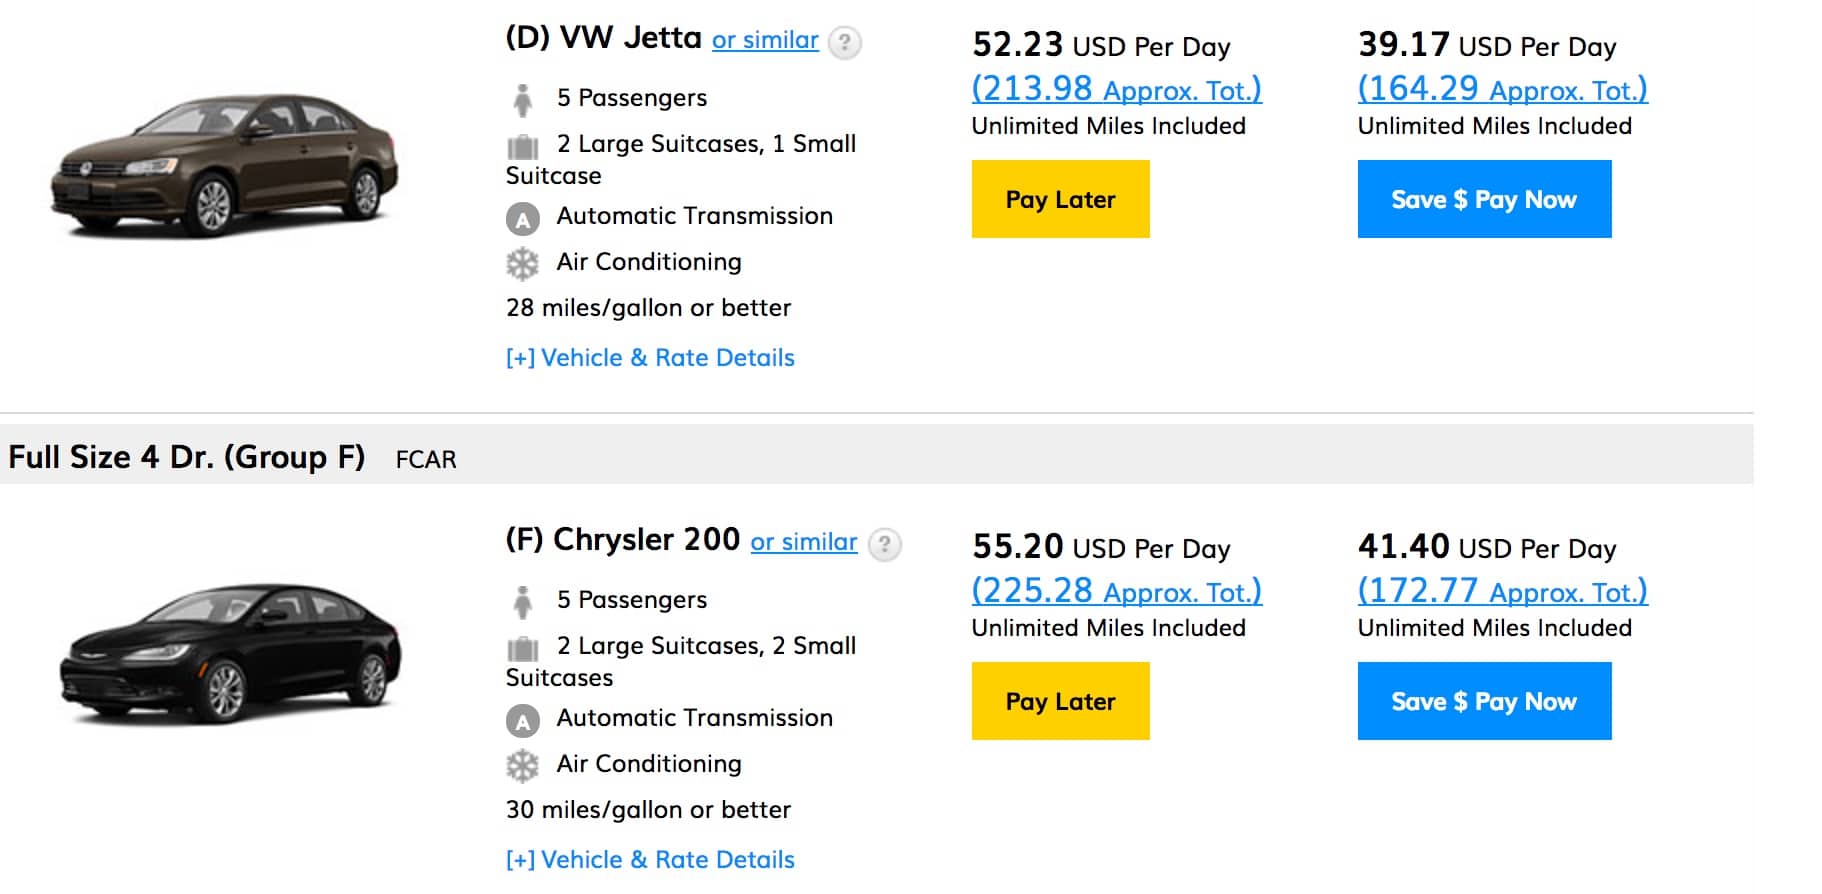
Task: Click the suitcase icon on the VW Jetta listing
Action: coord(524,144)
